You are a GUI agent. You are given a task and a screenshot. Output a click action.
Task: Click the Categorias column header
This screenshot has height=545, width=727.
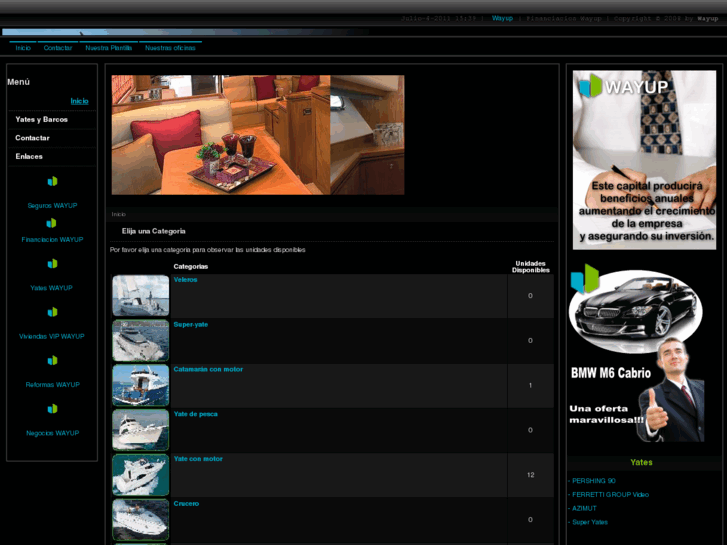191,267
